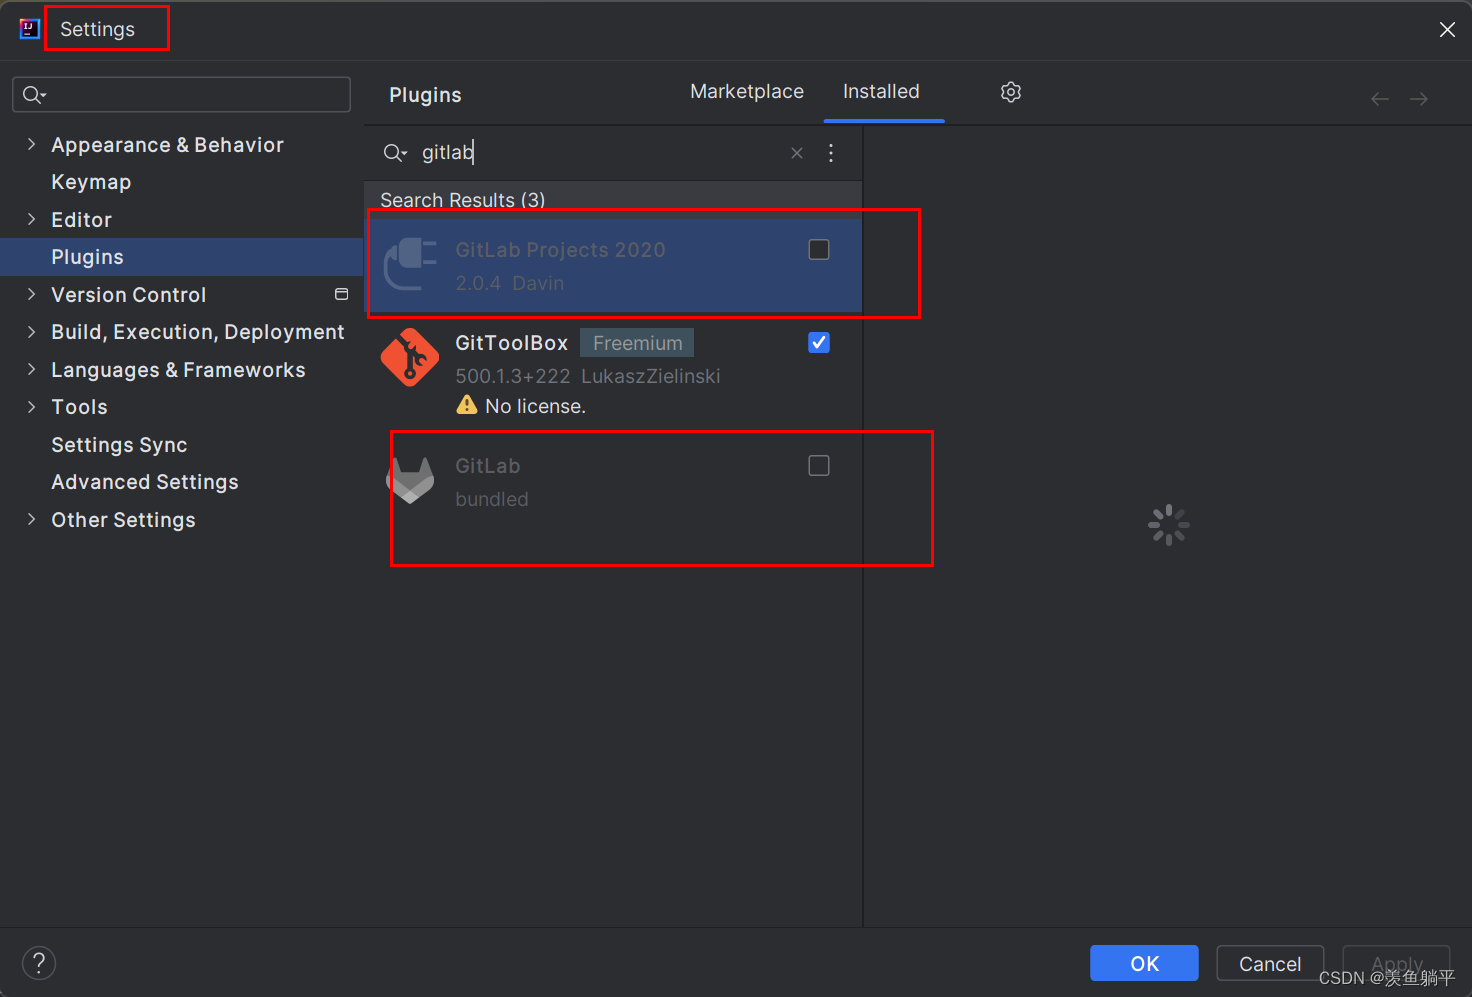
Task: Click the GitLab fox plugin icon
Action: click(410, 479)
